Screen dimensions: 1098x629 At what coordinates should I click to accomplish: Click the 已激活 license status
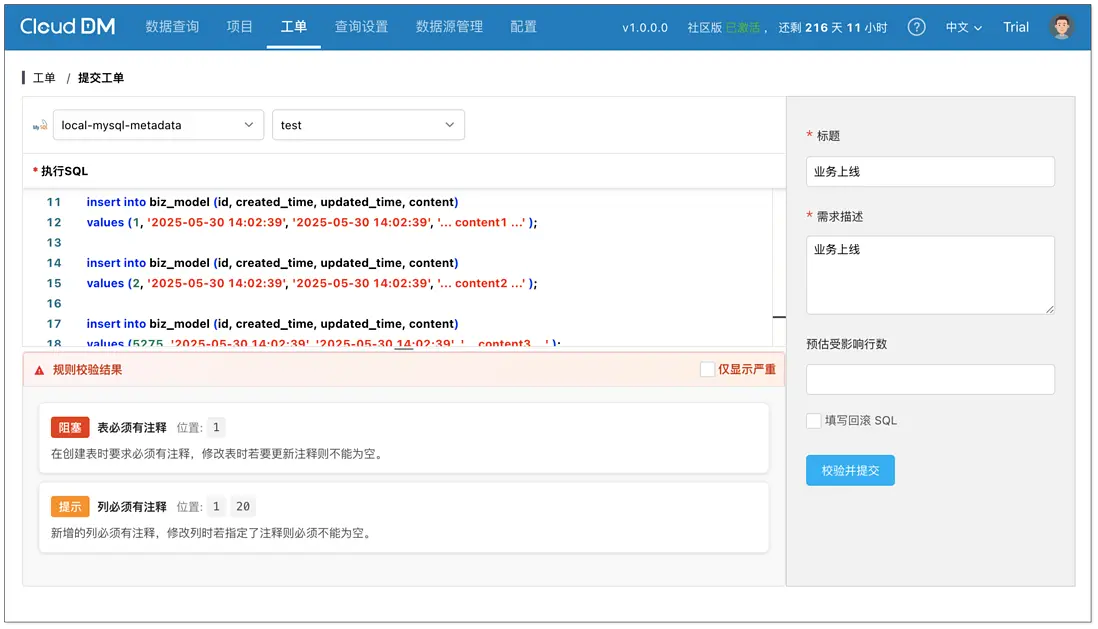[742, 27]
